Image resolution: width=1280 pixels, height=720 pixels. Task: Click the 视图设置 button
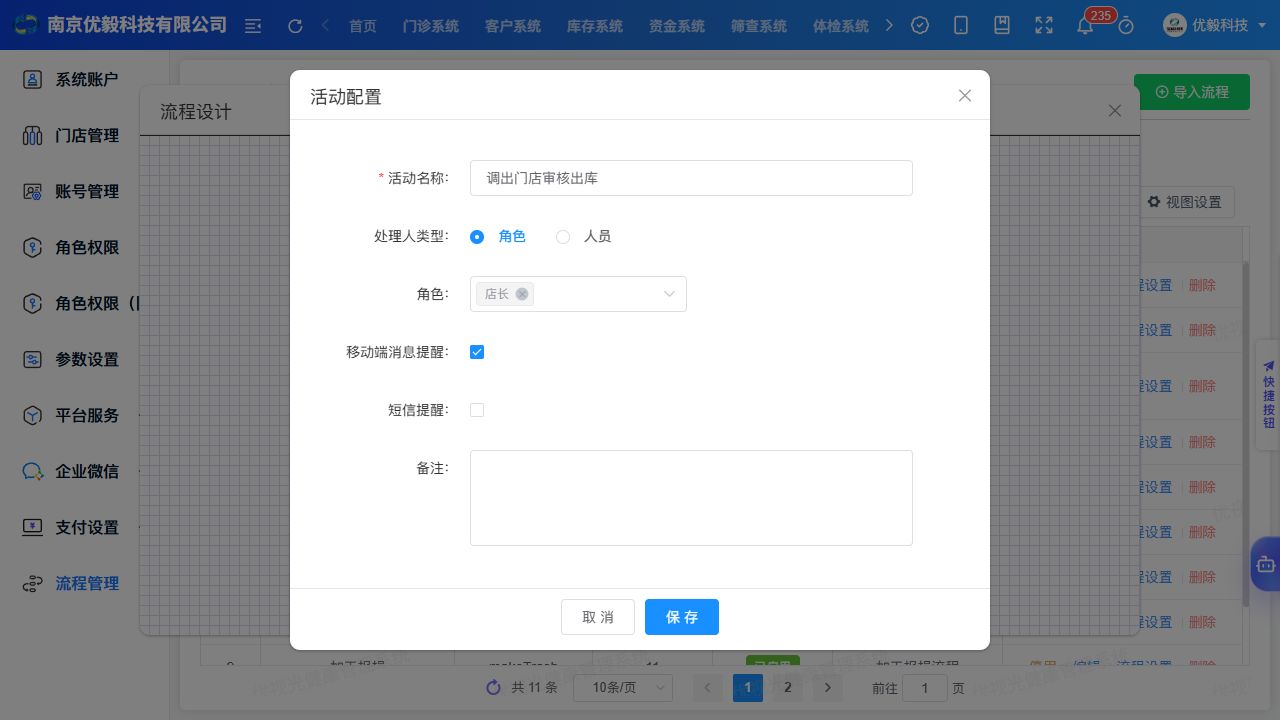(1186, 202)
